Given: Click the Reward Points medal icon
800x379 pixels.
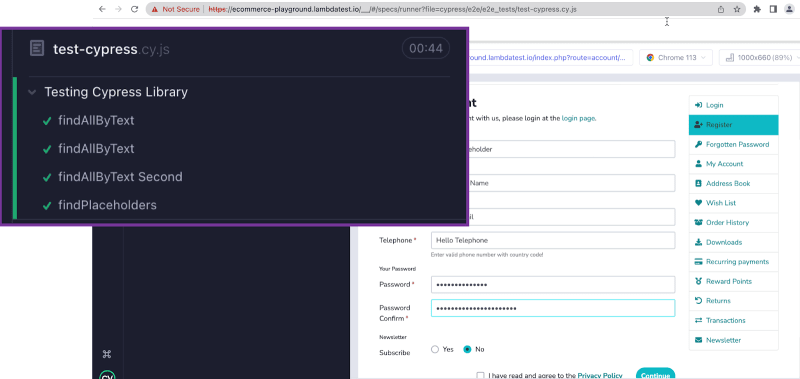Looking at the screenshot, I should tap(698, 281).
